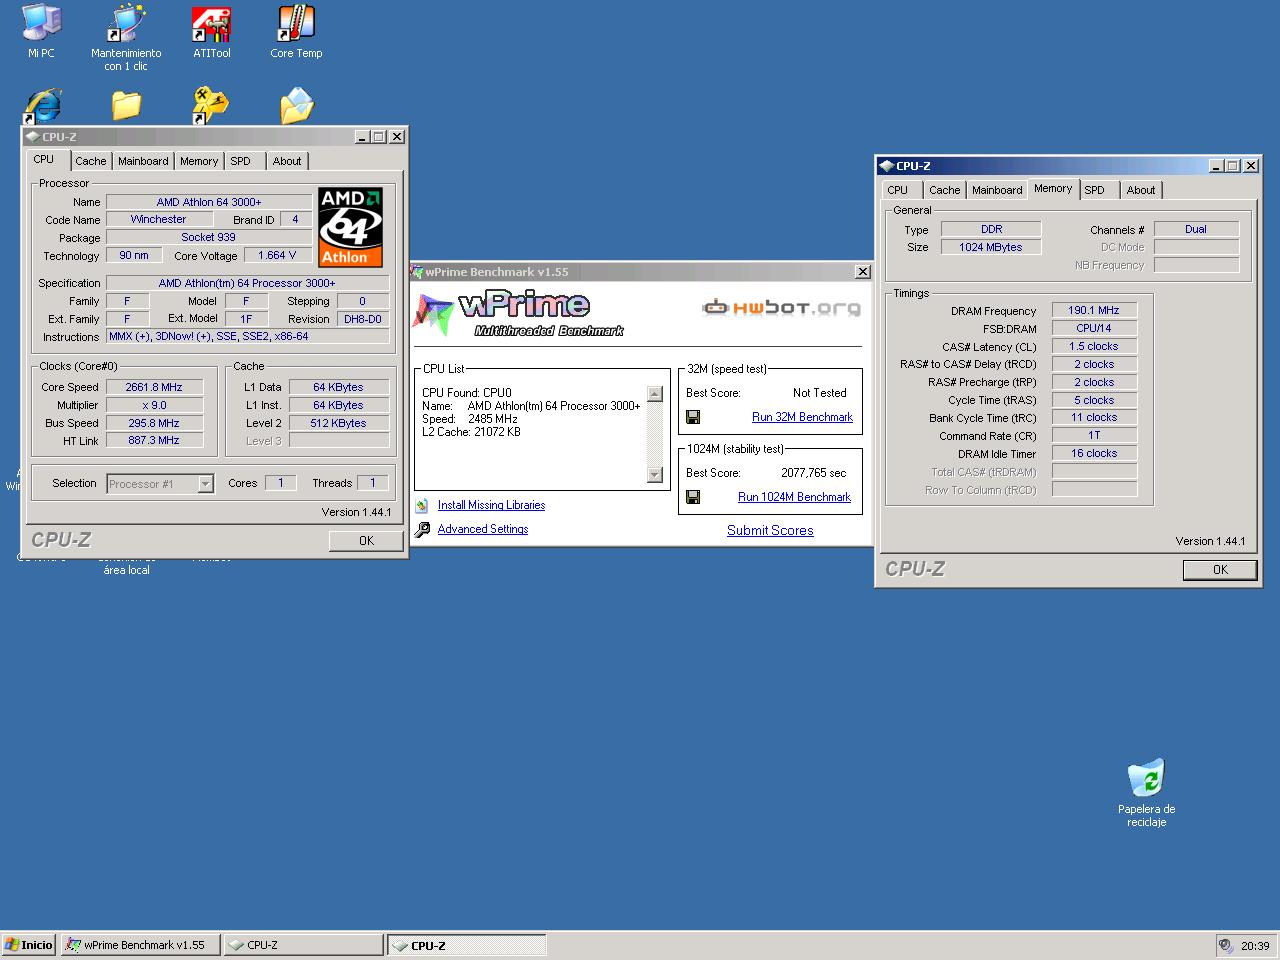Select the Cache tab in right CPU-Z

(945, 190)
